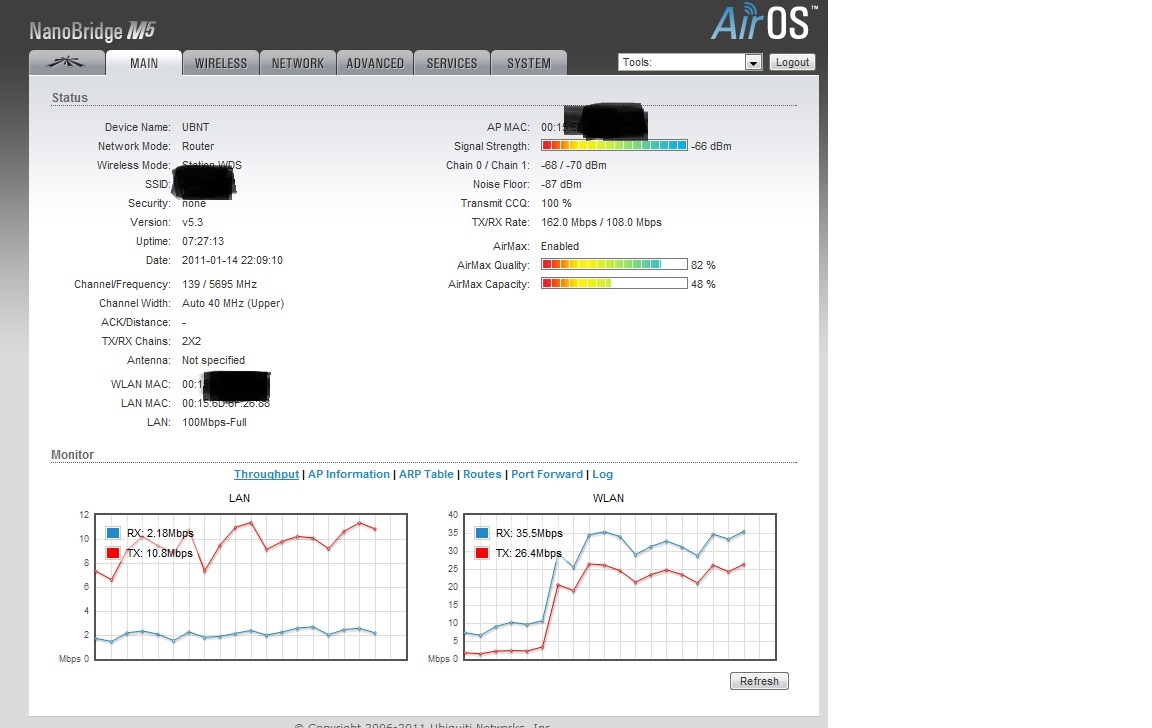Click the date 2011-01-14 22:09:10
Image resolution: width=1152 pixels, height=728 pixels.
point(232,260)
